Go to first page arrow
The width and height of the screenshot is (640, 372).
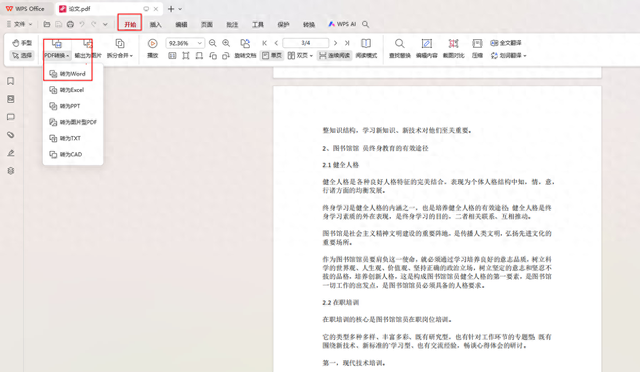pos(264,43)
